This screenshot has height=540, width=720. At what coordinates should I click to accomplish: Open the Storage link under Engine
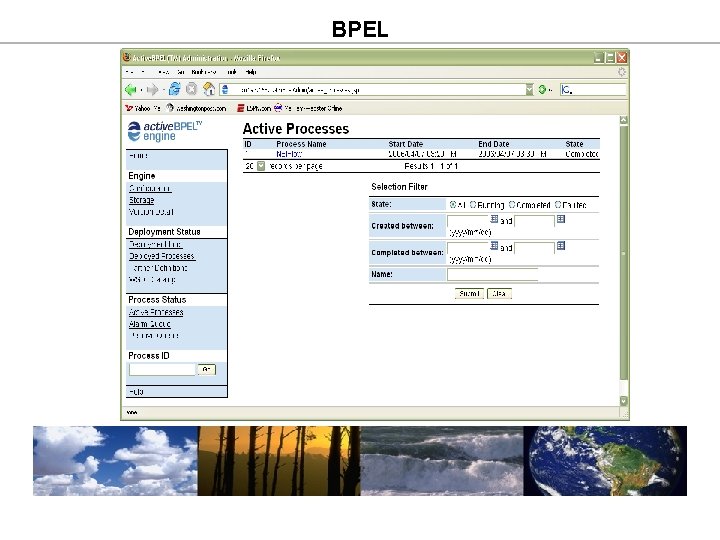coord(141,200)
